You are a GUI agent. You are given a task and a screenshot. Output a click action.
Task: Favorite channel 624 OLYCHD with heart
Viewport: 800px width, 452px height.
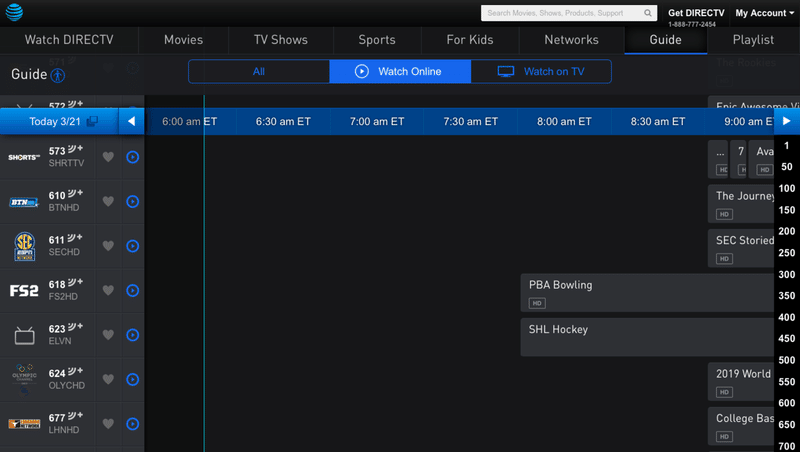coord(108,380)
